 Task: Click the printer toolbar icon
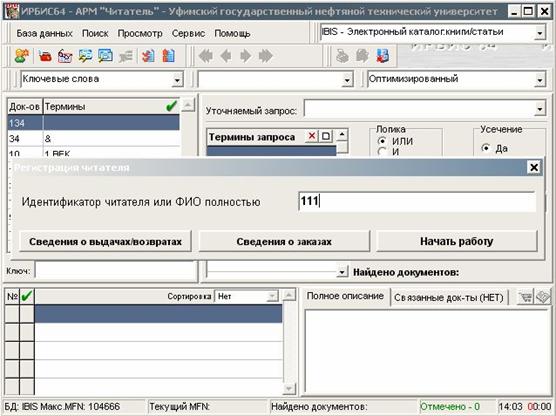pos(342,56)
